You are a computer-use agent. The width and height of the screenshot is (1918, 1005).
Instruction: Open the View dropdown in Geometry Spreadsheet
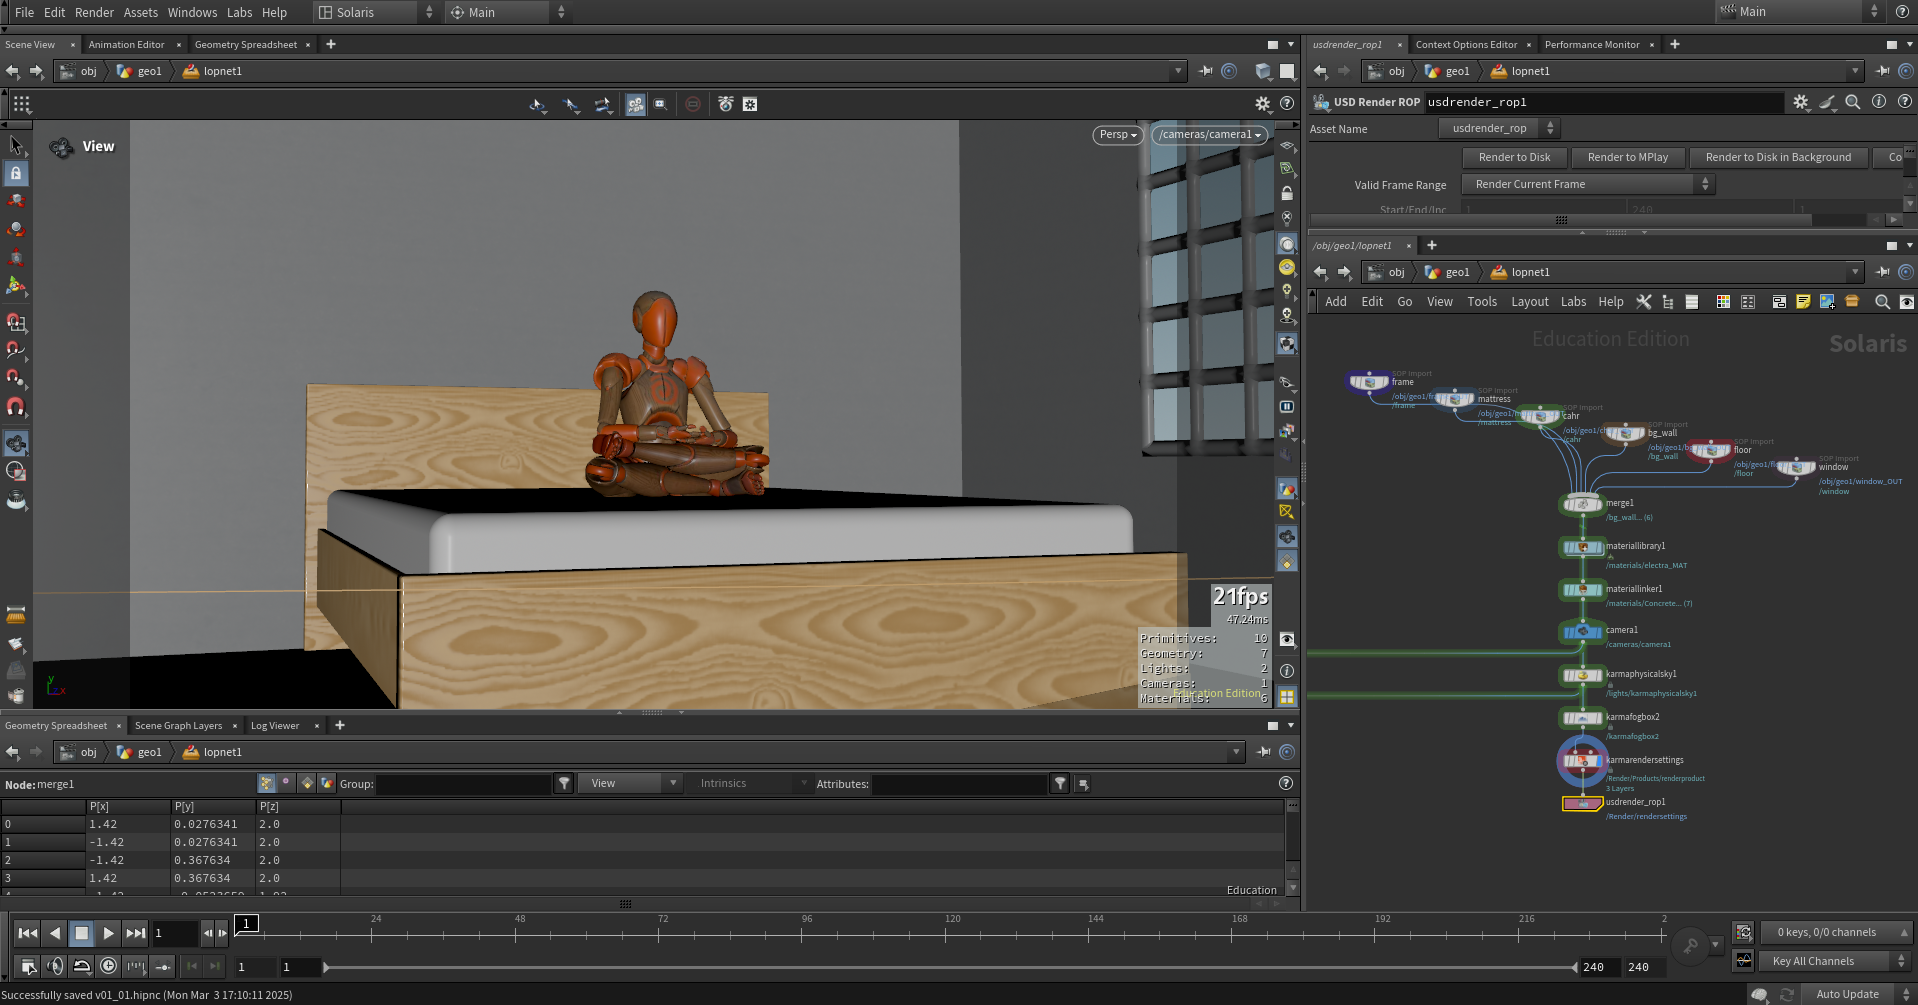(x=631, y=784)
